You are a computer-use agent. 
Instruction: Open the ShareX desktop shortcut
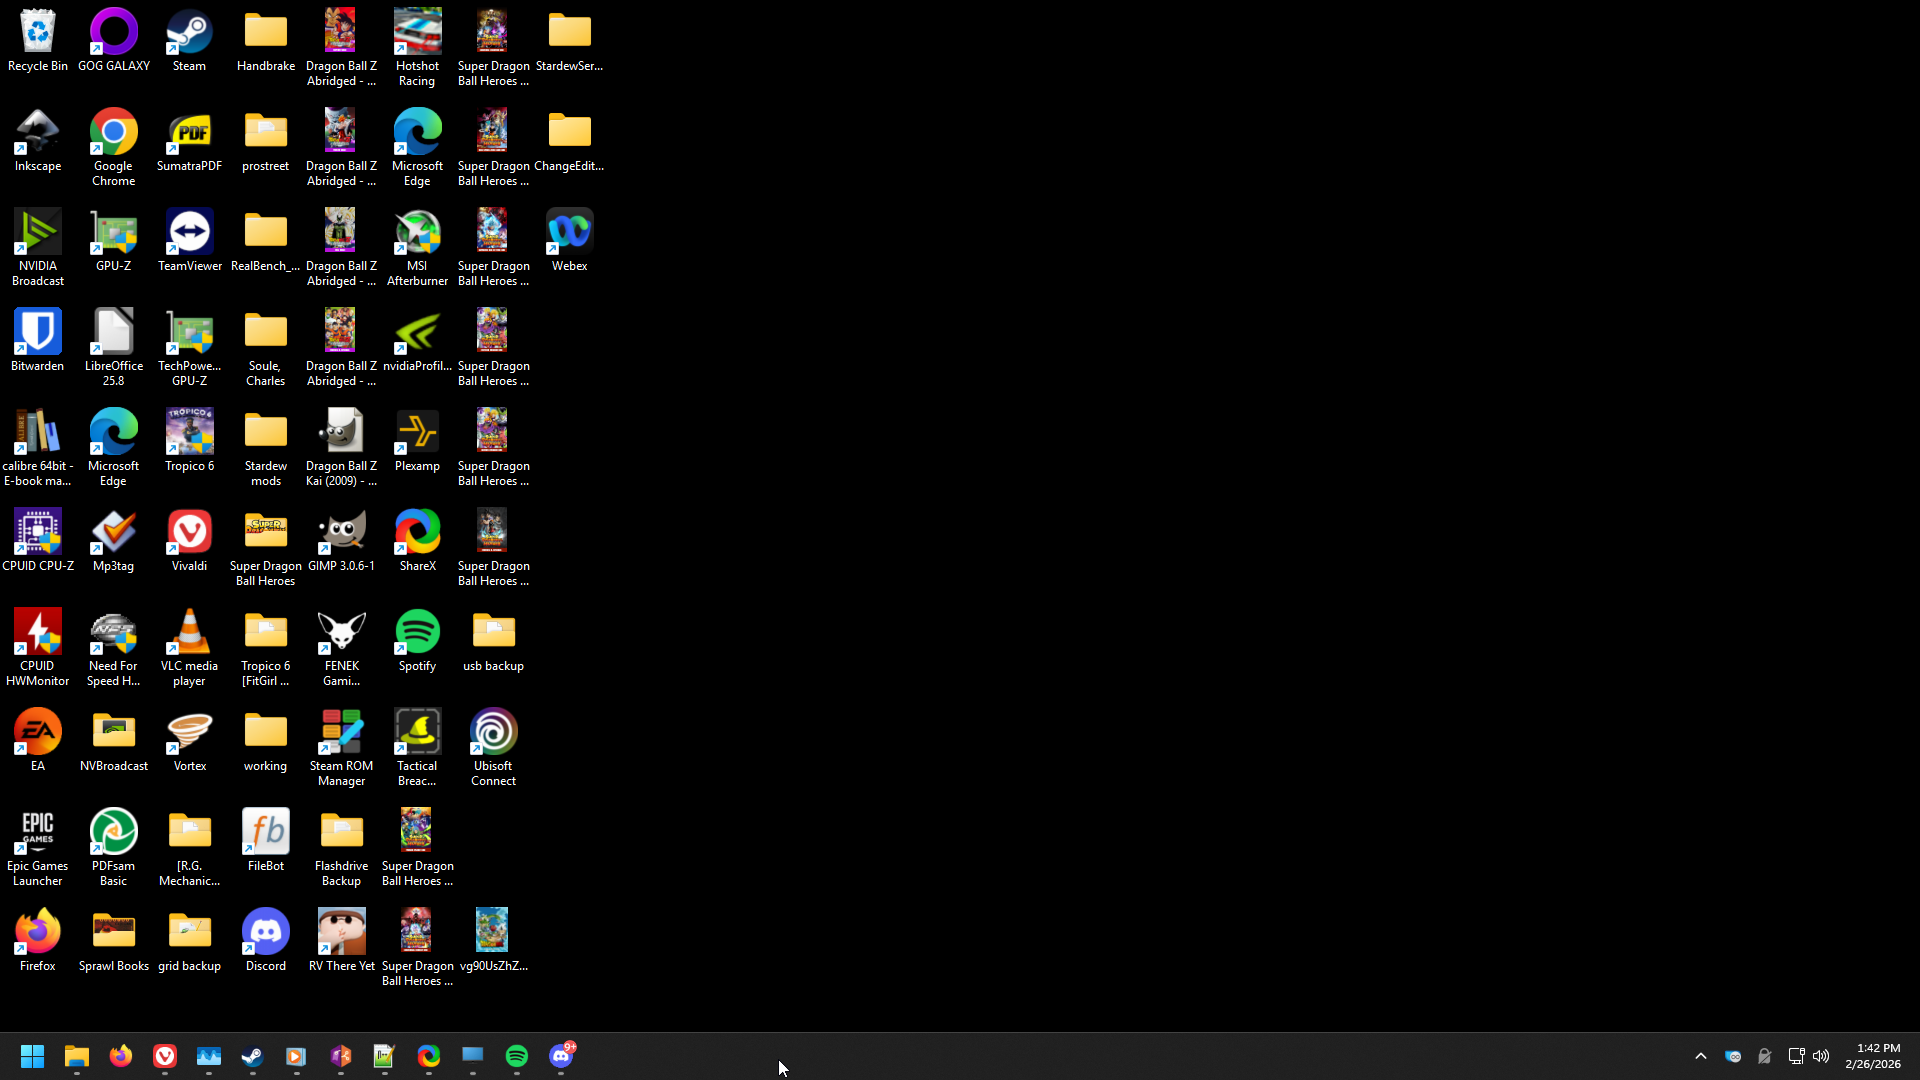[417, 541]
